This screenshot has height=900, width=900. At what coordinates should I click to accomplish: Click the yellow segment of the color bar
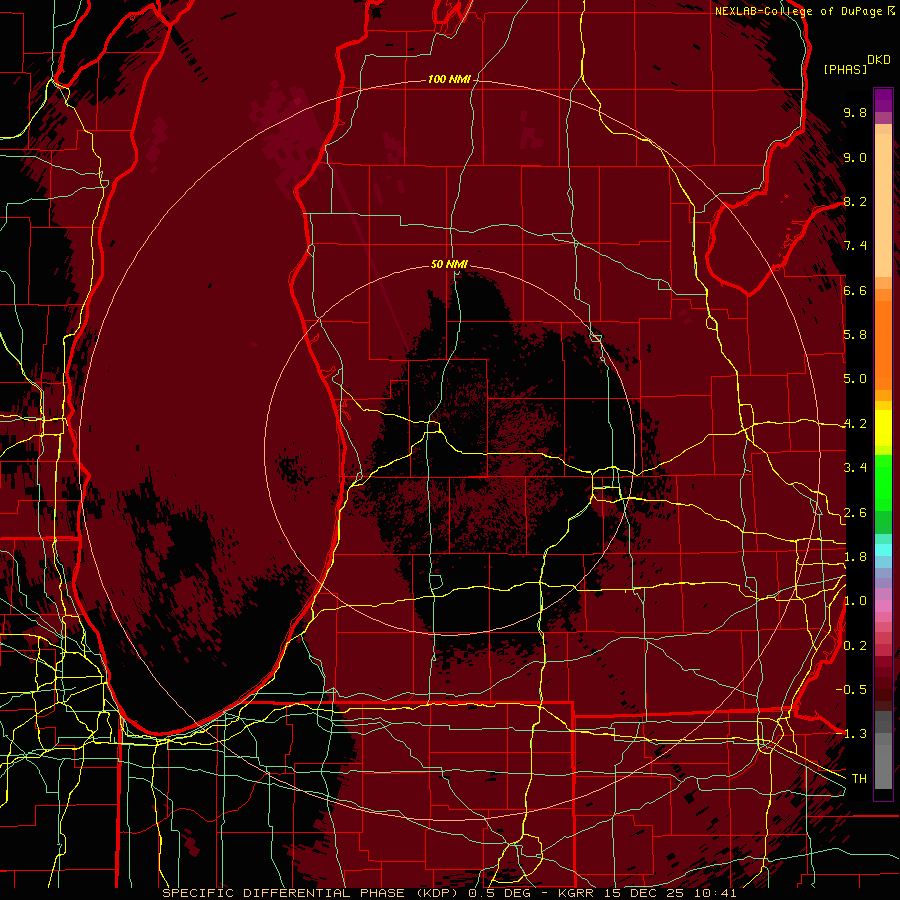[883, 428]
